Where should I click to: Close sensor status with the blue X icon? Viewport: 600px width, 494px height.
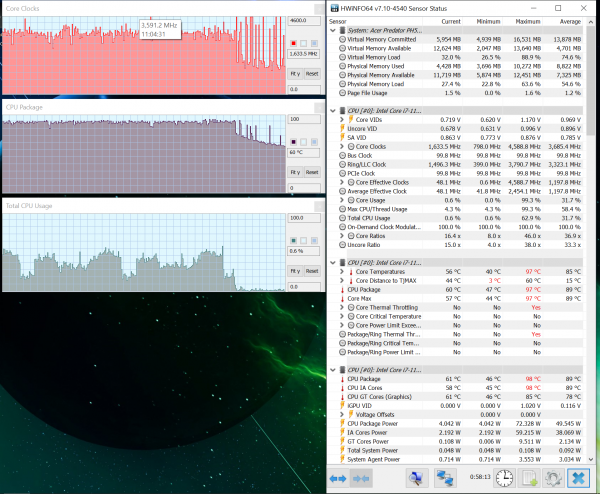(578, 478)
